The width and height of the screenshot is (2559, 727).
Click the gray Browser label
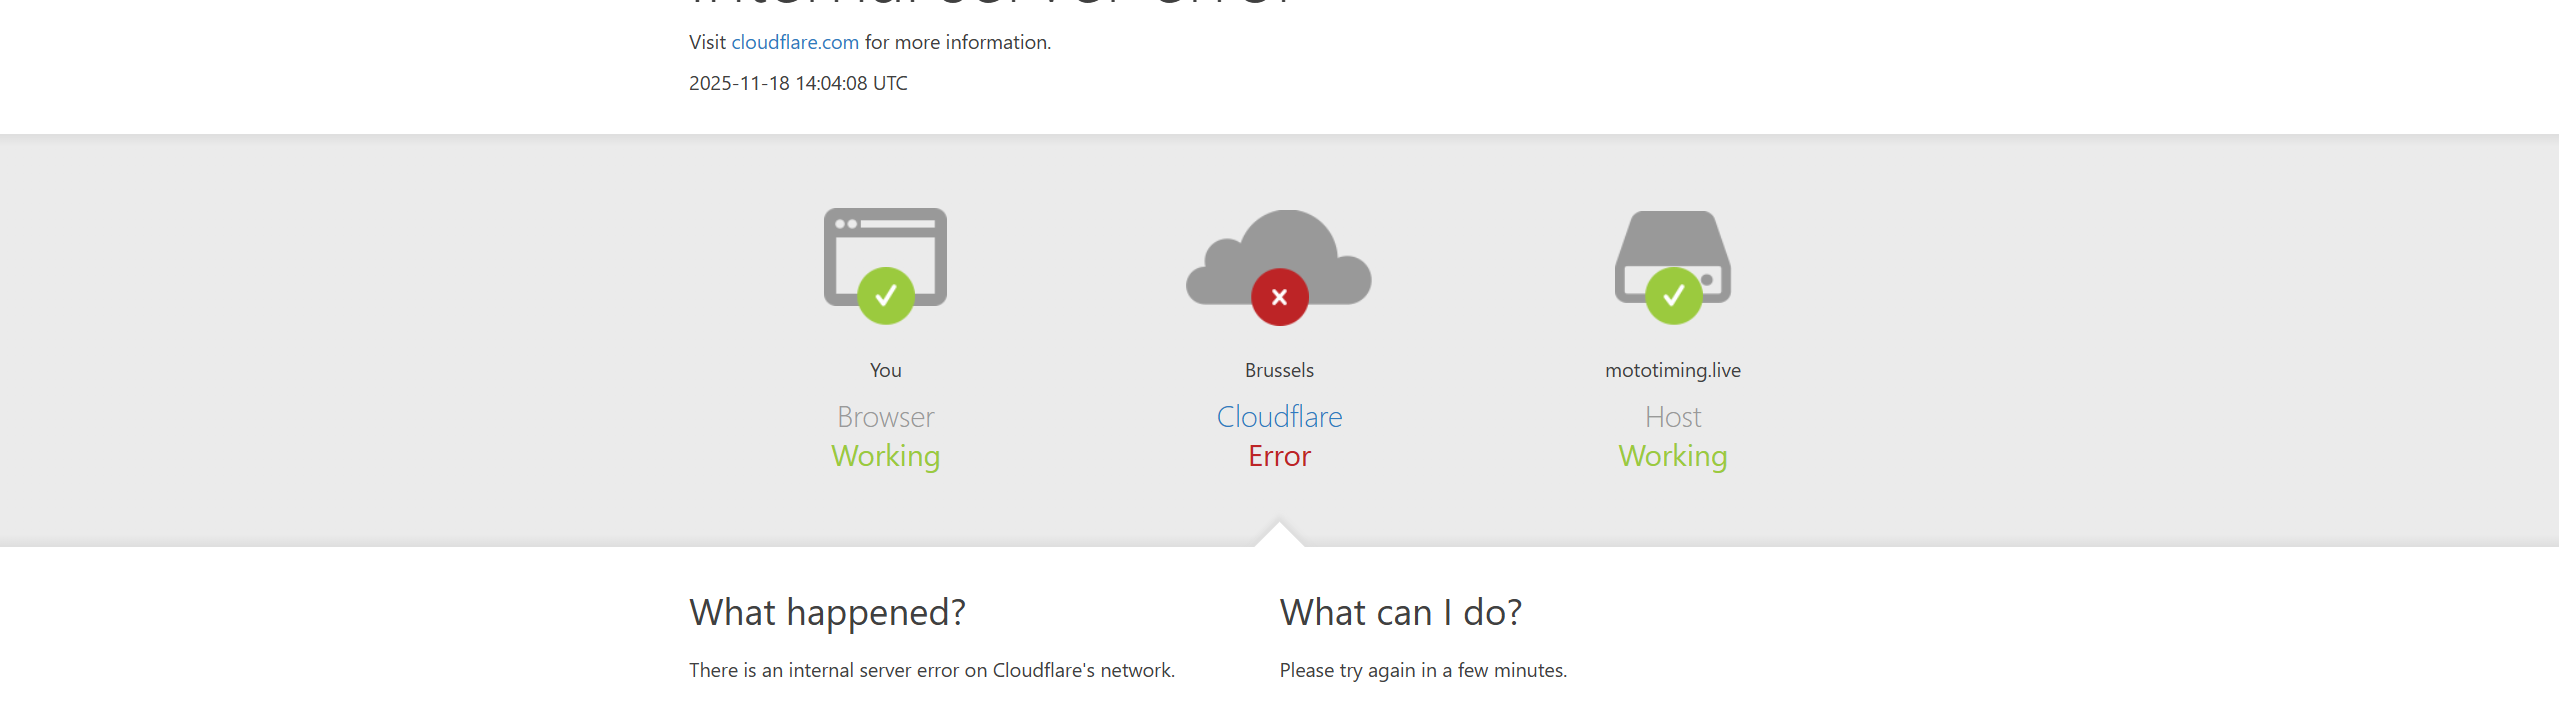pos(885,416)
